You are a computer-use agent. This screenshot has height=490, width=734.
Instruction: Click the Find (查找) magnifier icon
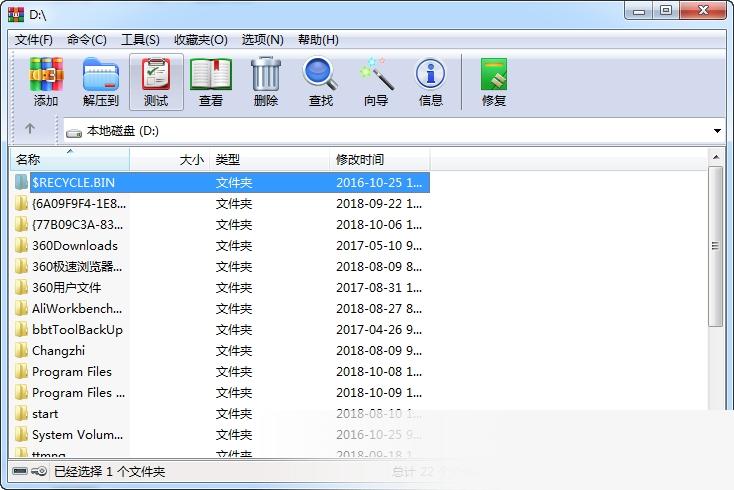pos(321,74)
